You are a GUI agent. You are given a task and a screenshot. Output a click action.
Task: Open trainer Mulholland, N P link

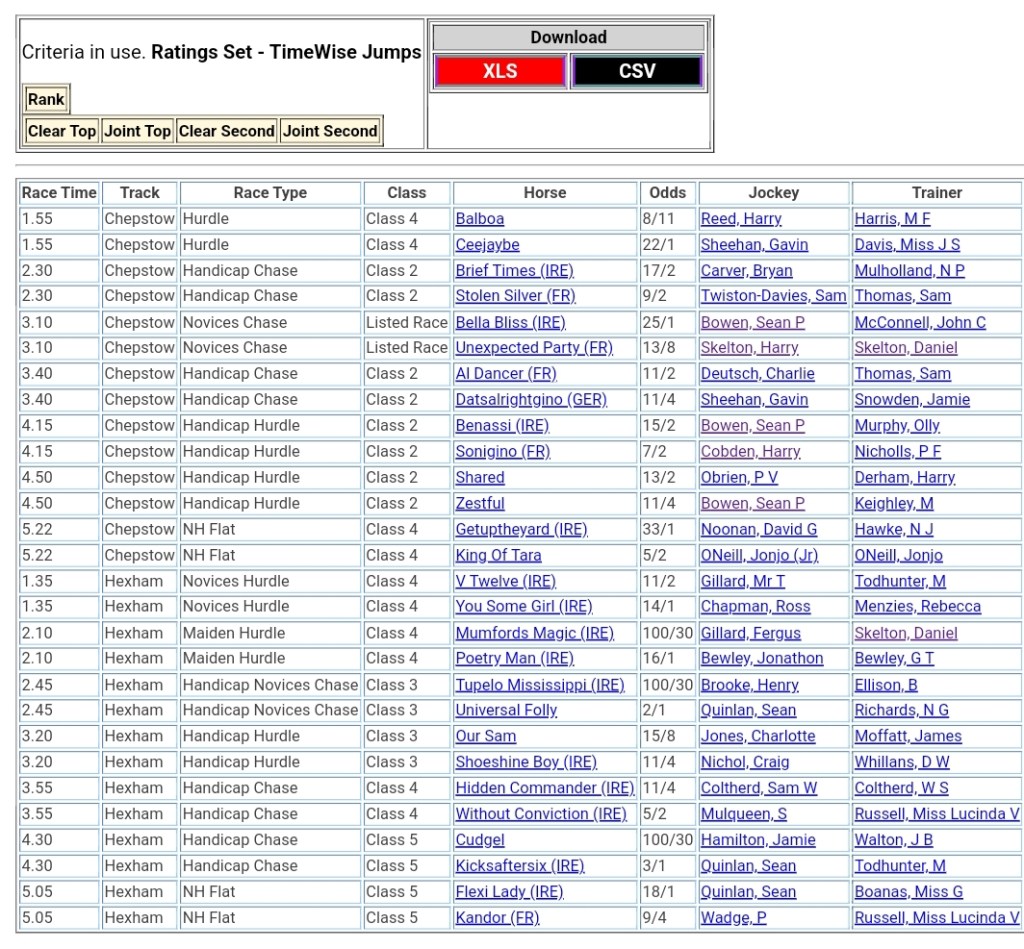click(x=909, y=271)
